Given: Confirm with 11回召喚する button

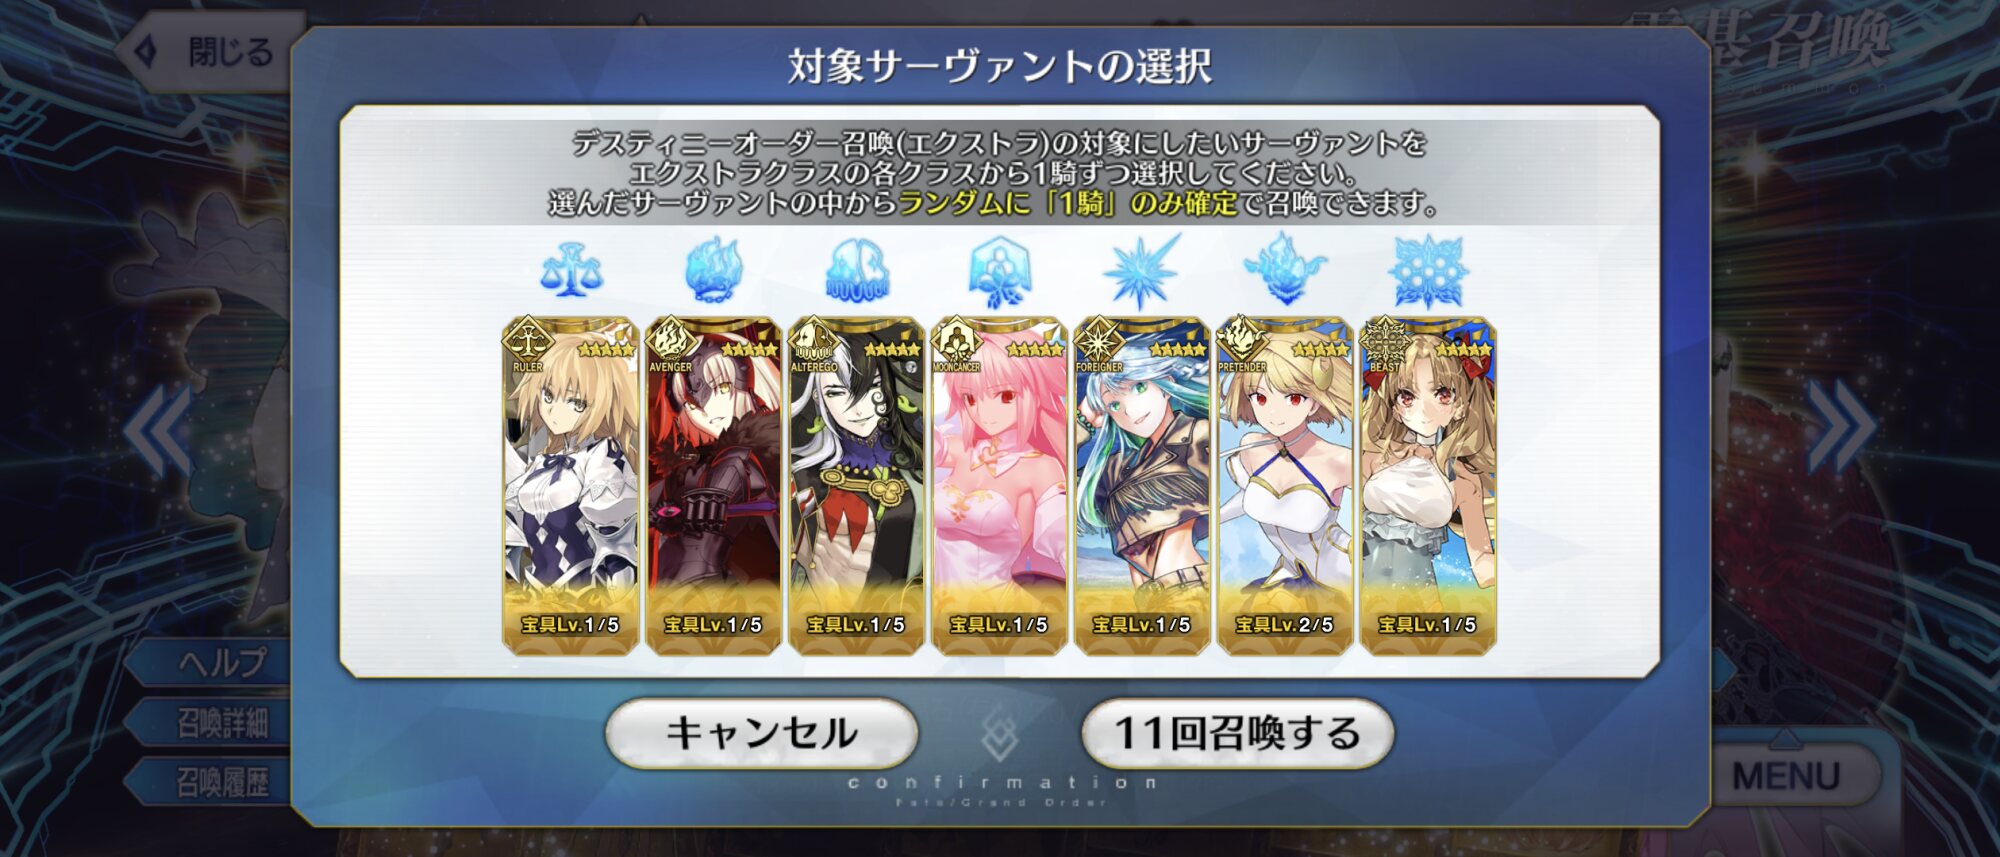Looking at the screenshot, I should pyautogui.click(x=1237, y=733).
